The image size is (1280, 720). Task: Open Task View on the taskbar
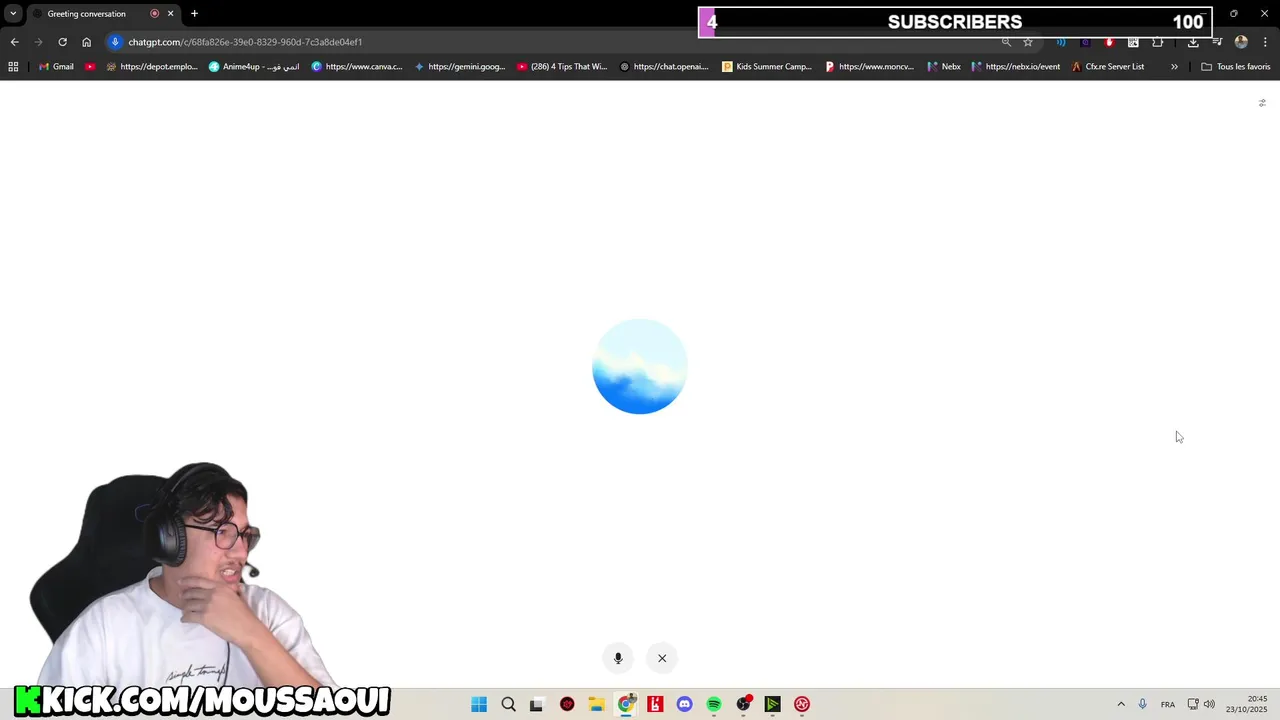click(x=537, y=704)
